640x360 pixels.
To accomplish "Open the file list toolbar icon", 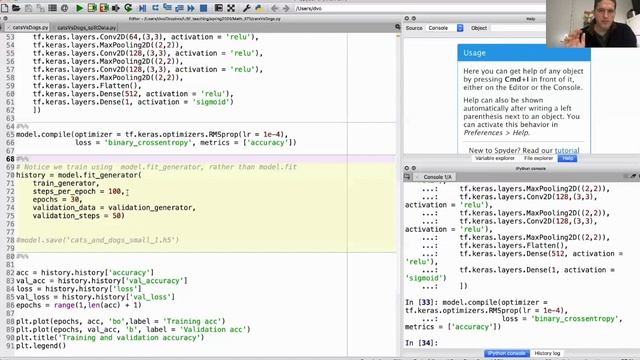I will pyautogui.click(x=52, y=8).
